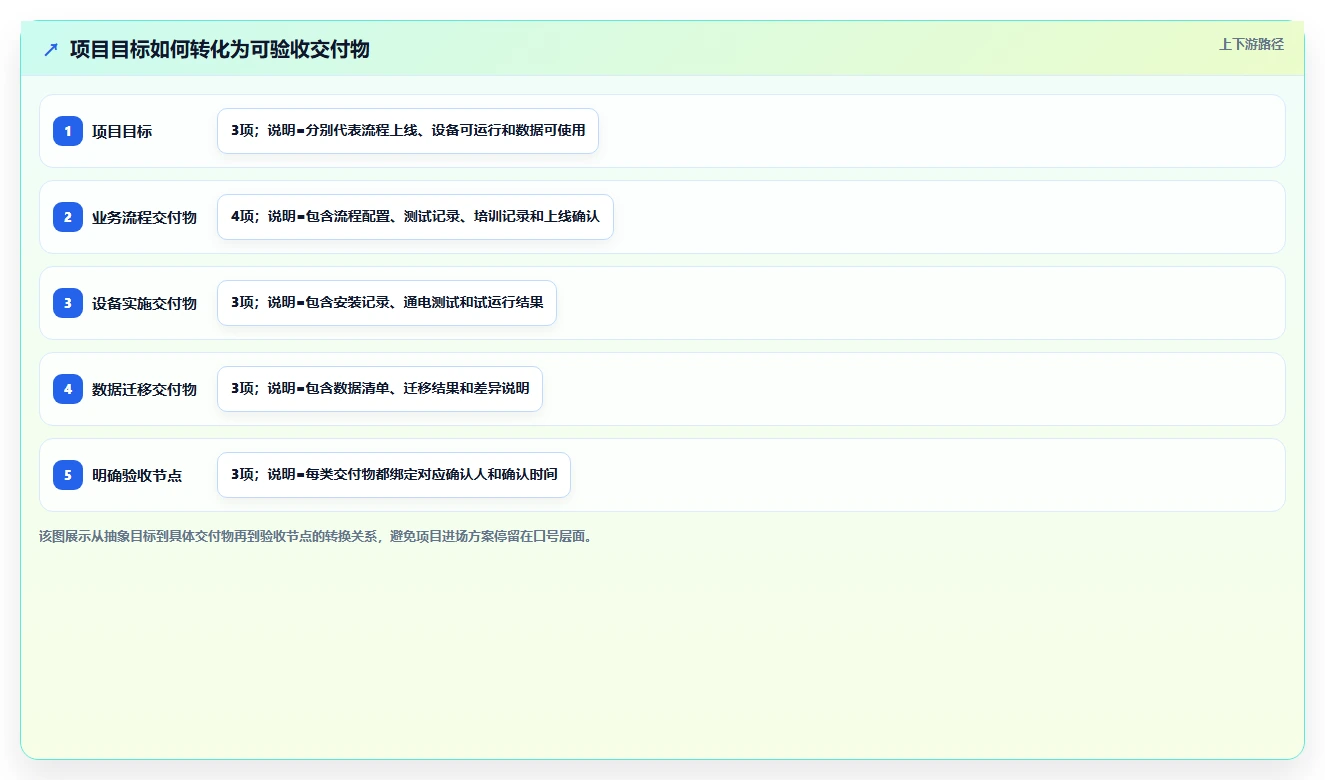
Task: Click the number 1 badge for 项目目标
Action: pos(68,131)
